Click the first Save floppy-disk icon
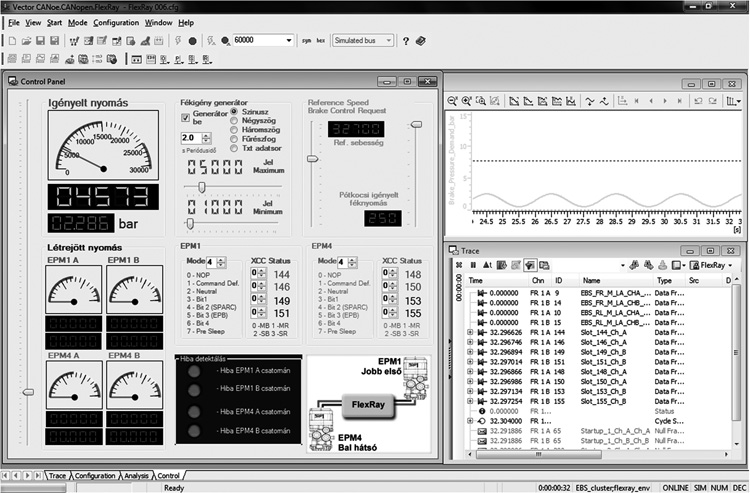750x493 pixels. click(41, 41)
